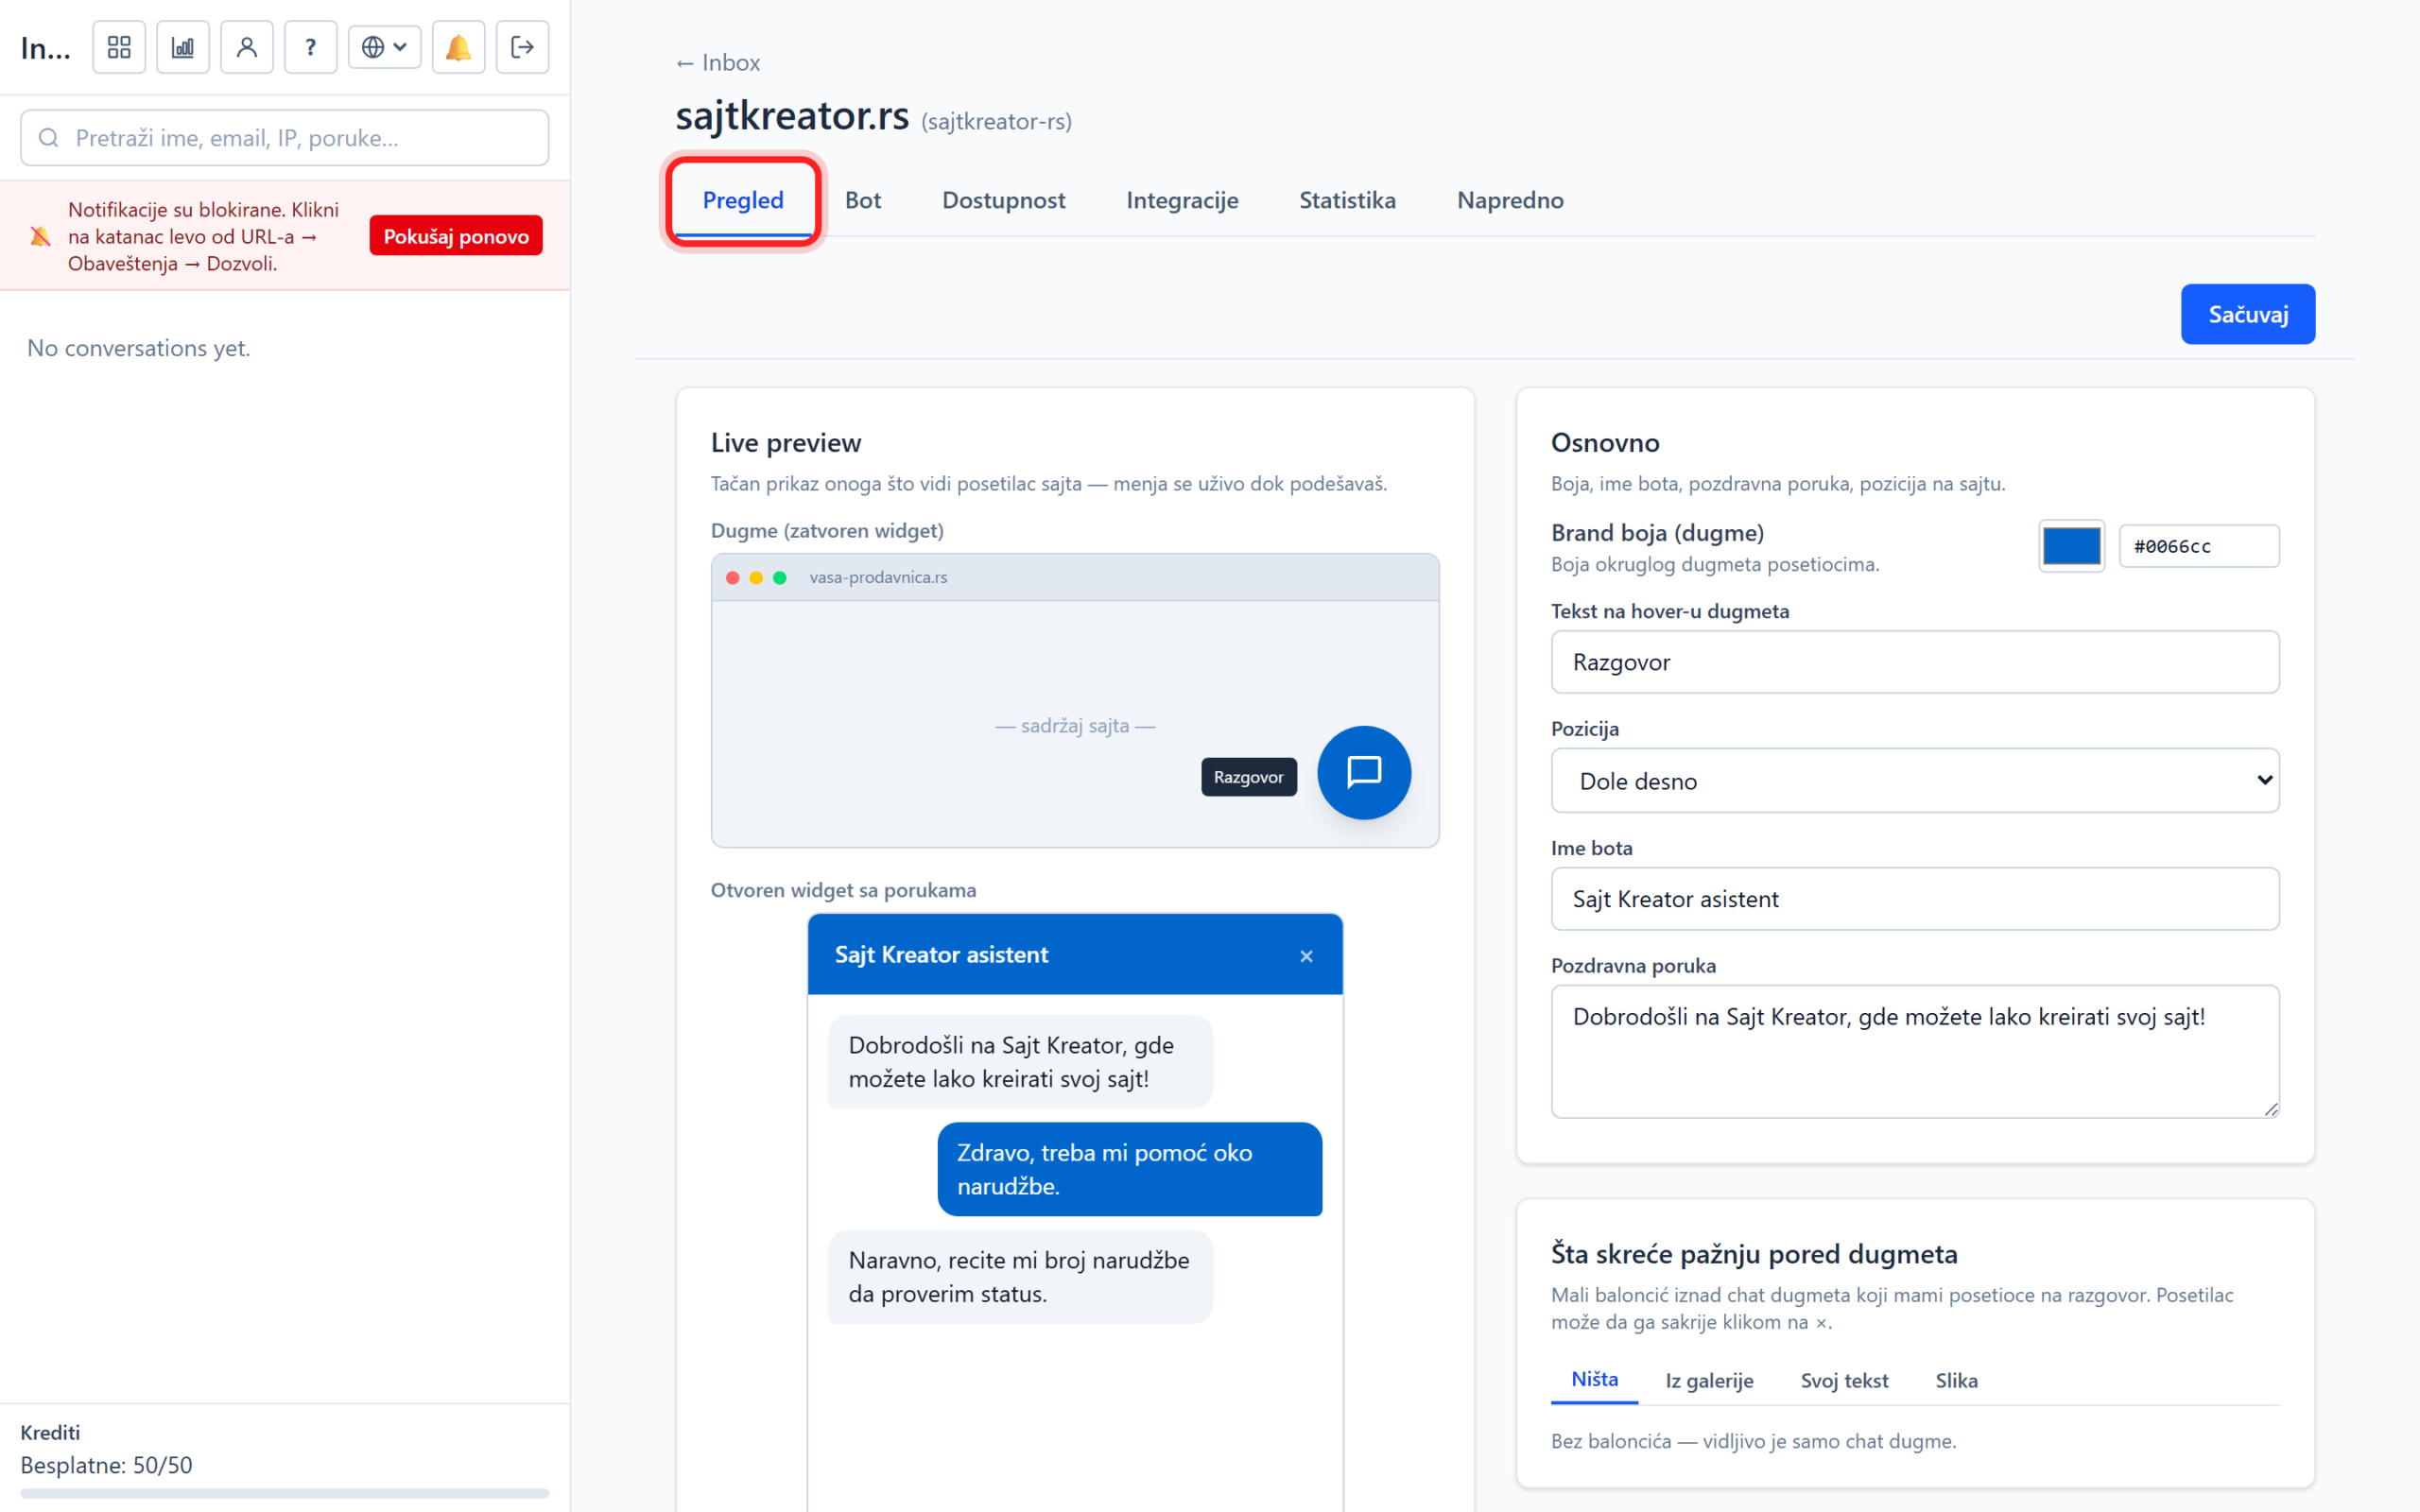Image resolution: width=2420 pixels, height=1512 pixels.
Task: Click the search magnifier icon
Action: [49, 138]
